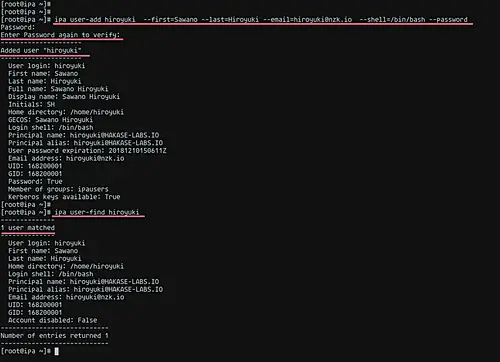Click the --email=hiroyuki@nzk.io argument
This screenshot has height=362, width=500.
[307, 19]
